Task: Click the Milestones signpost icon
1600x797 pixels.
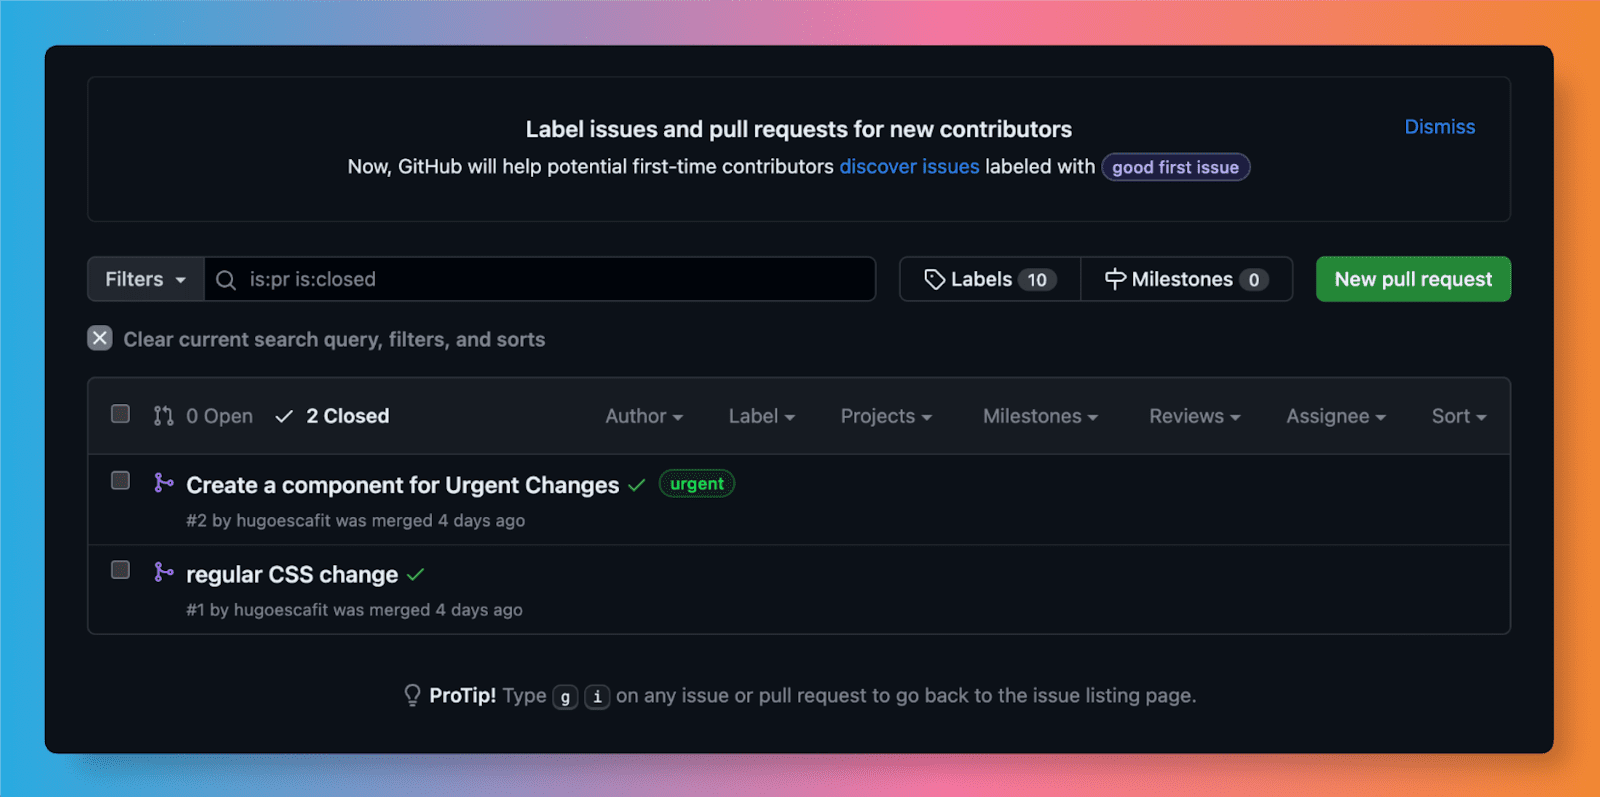Action: point(1115,280)
